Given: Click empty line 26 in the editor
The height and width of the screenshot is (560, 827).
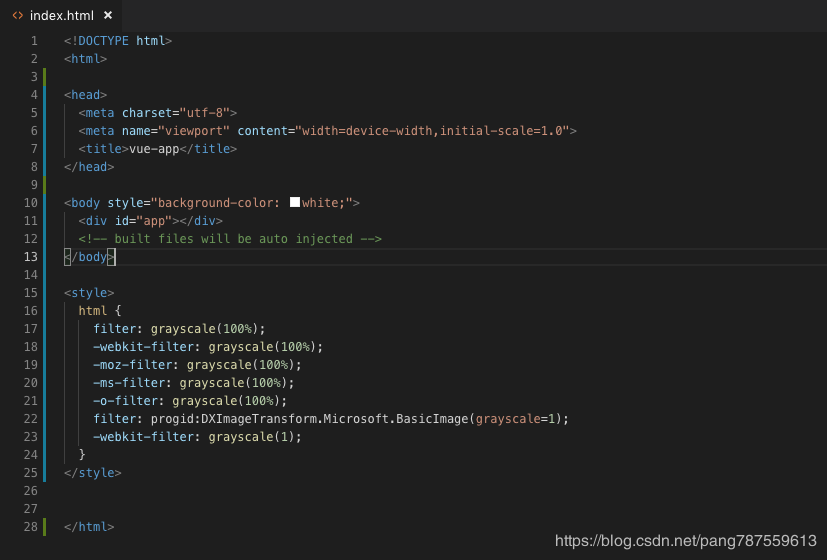Looking at the screenshot, I should point(443,491).
